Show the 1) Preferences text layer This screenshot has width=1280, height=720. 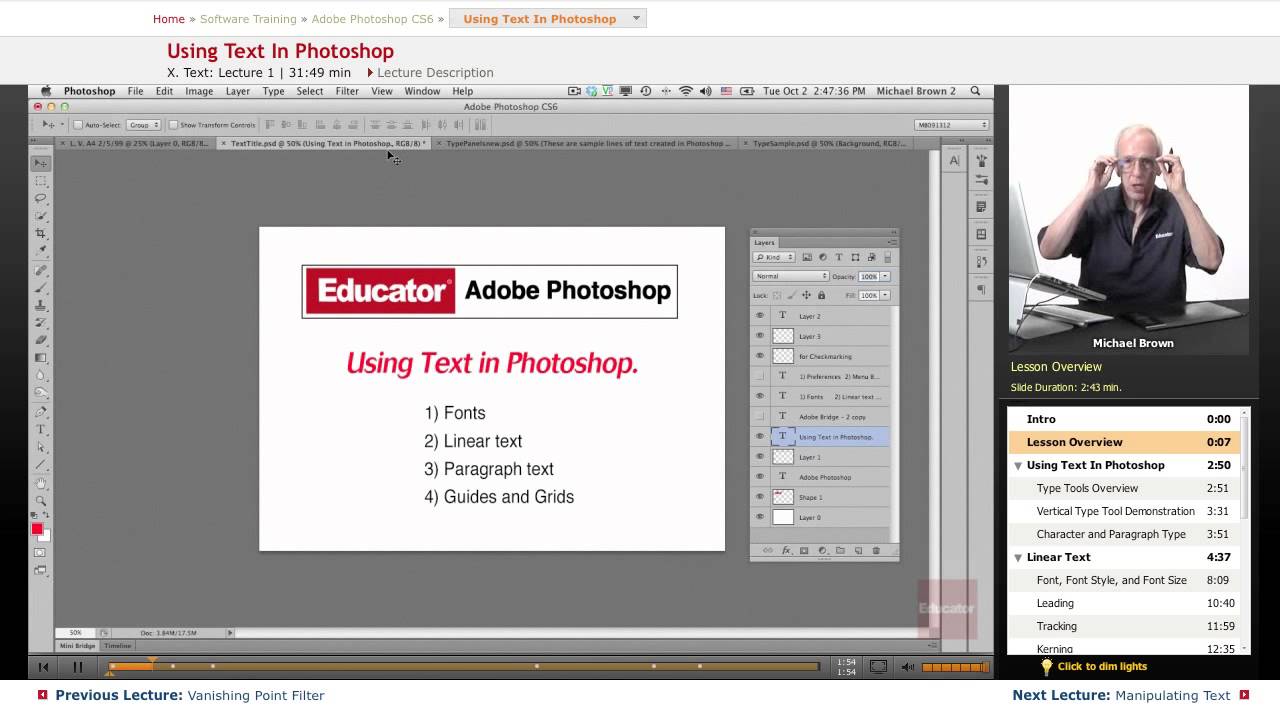[x=760, y=376]
